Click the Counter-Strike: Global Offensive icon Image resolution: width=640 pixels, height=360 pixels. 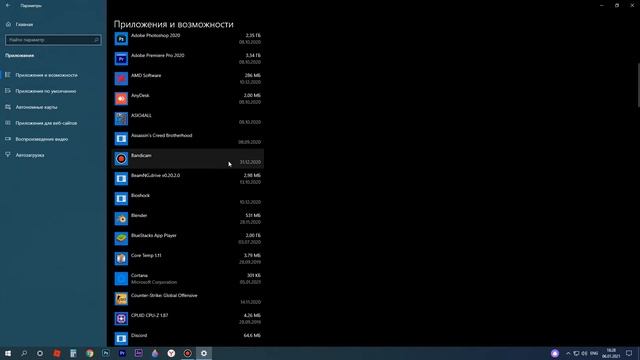tap(121, 299)
